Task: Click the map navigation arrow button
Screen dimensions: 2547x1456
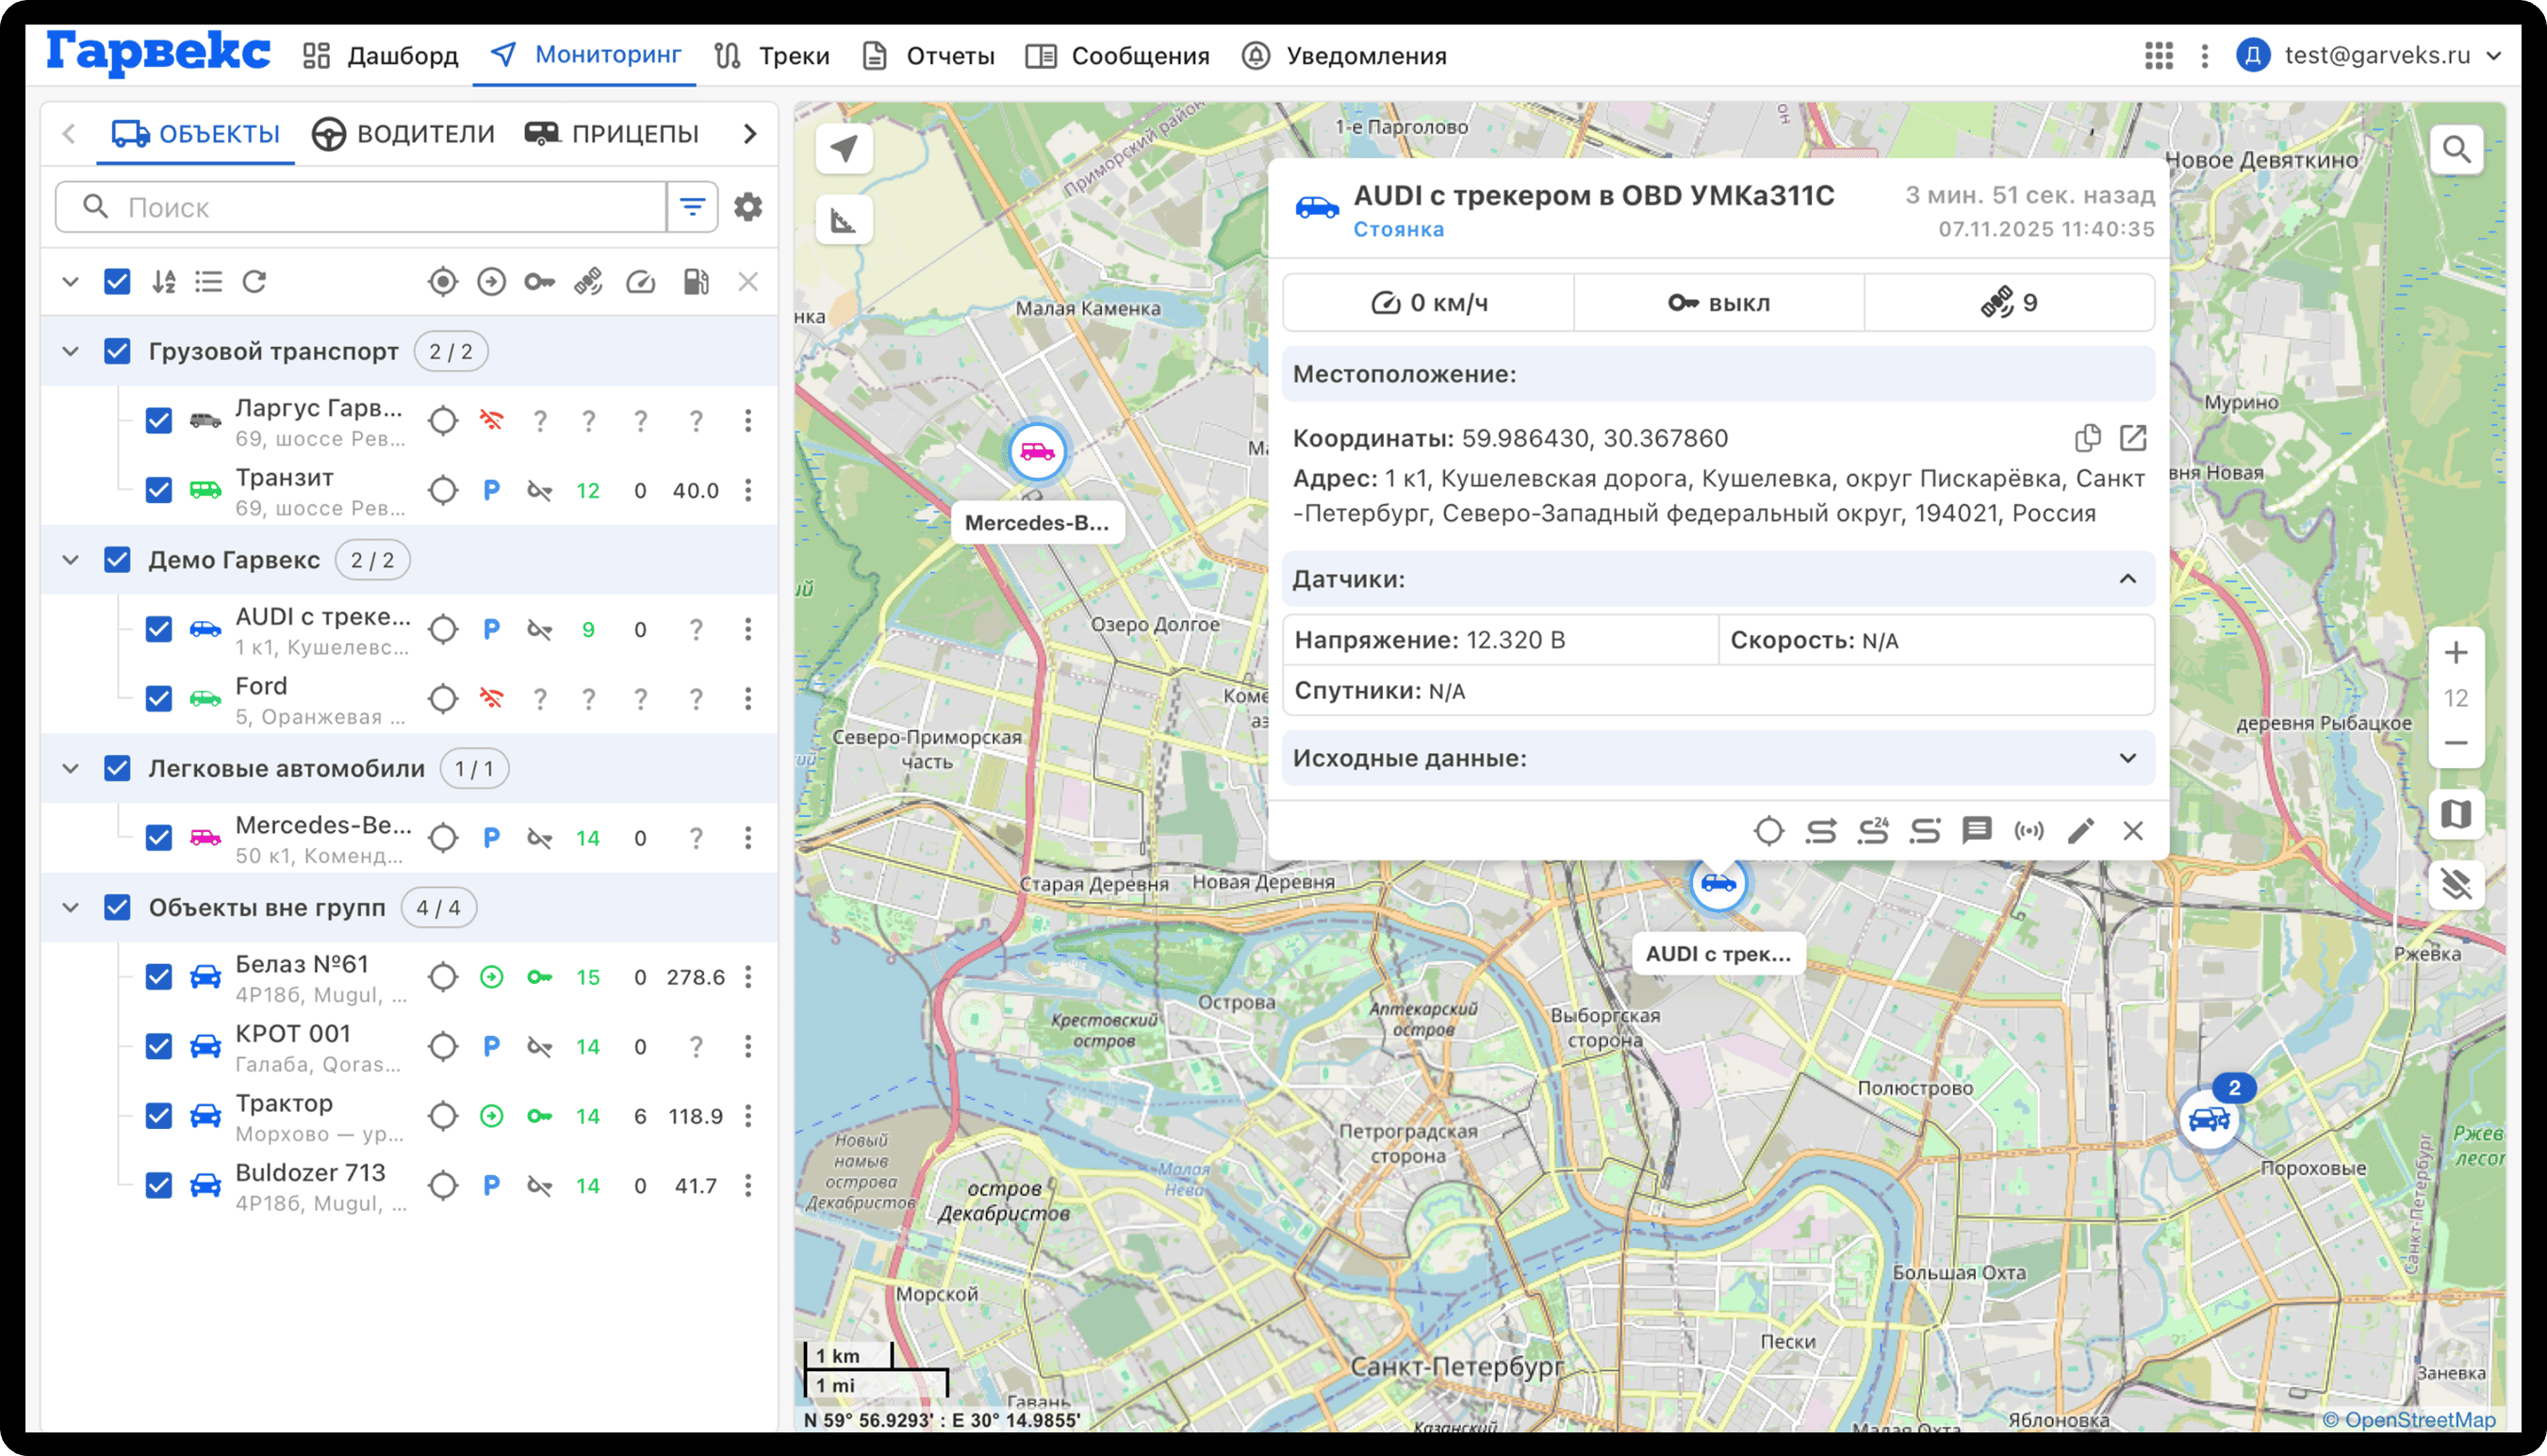Action: click(x=844, y=150)
